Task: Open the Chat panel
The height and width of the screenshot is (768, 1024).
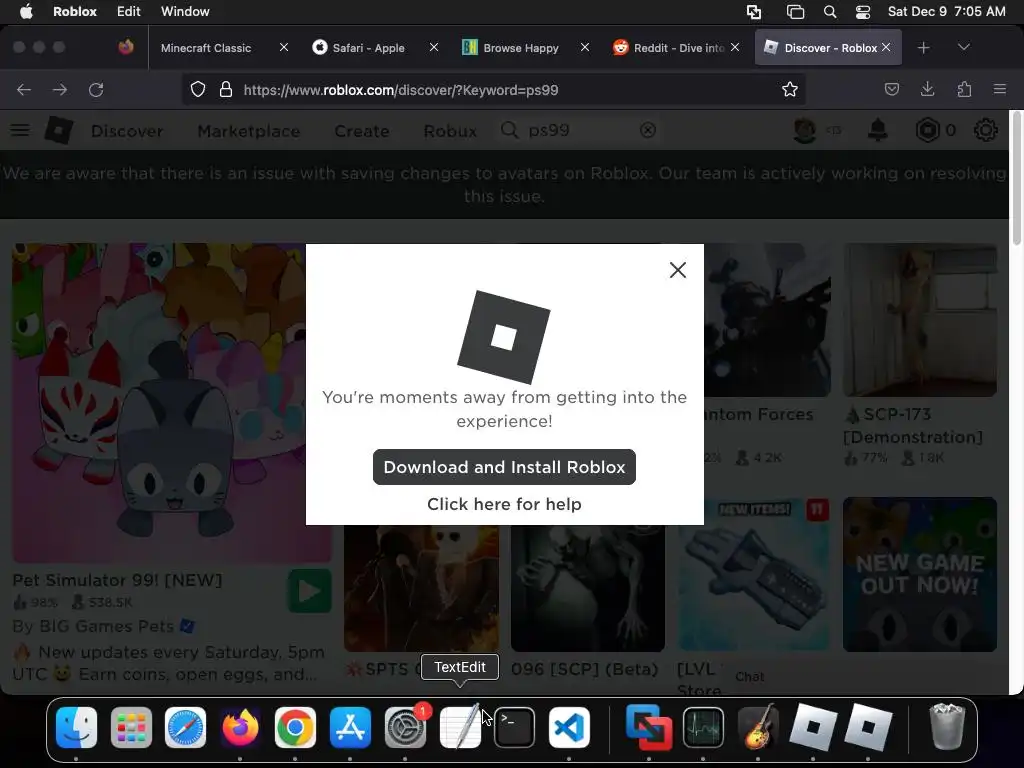Action: tap(749, 677)
